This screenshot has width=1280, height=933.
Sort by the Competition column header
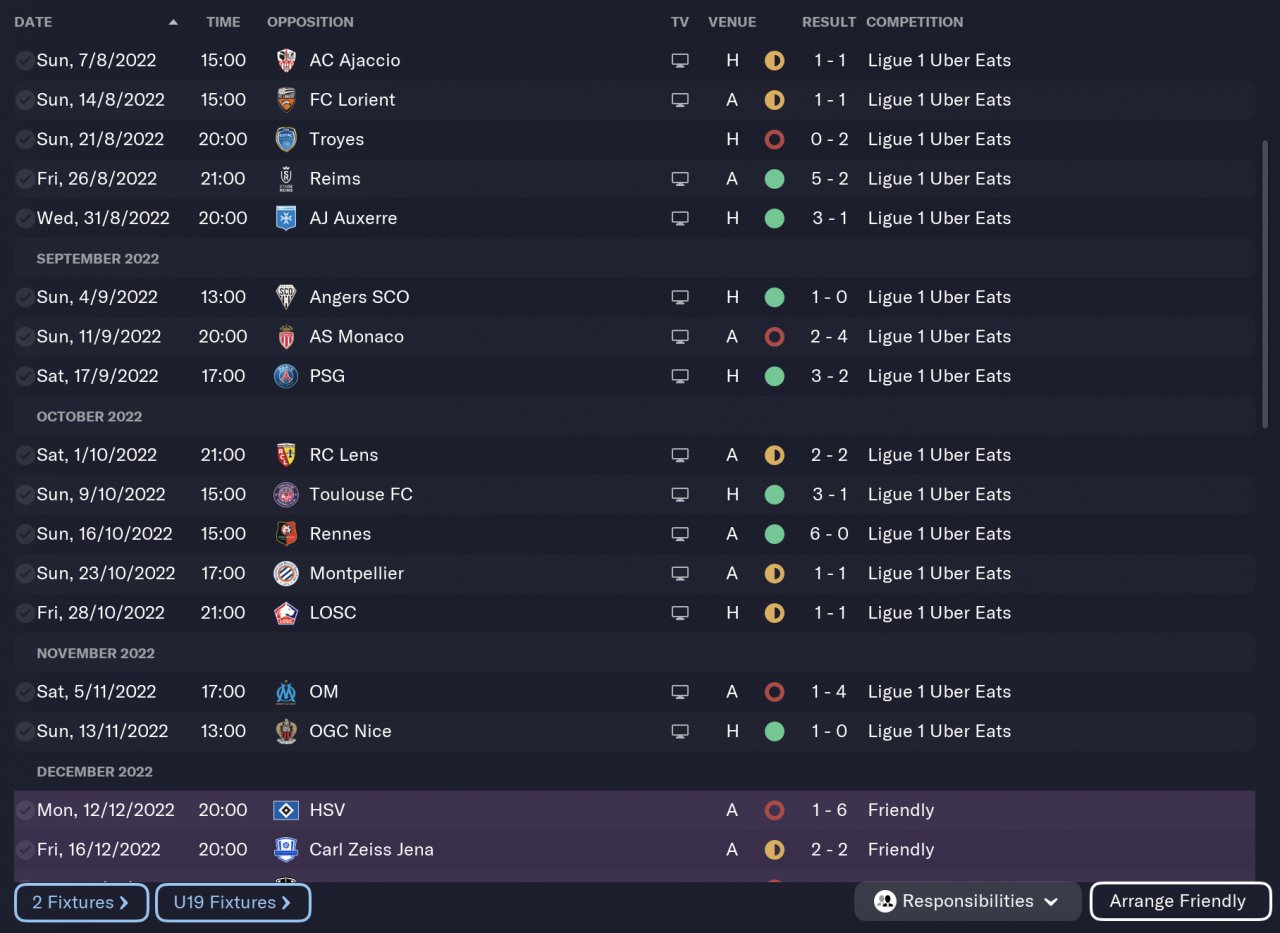(914, 22)
